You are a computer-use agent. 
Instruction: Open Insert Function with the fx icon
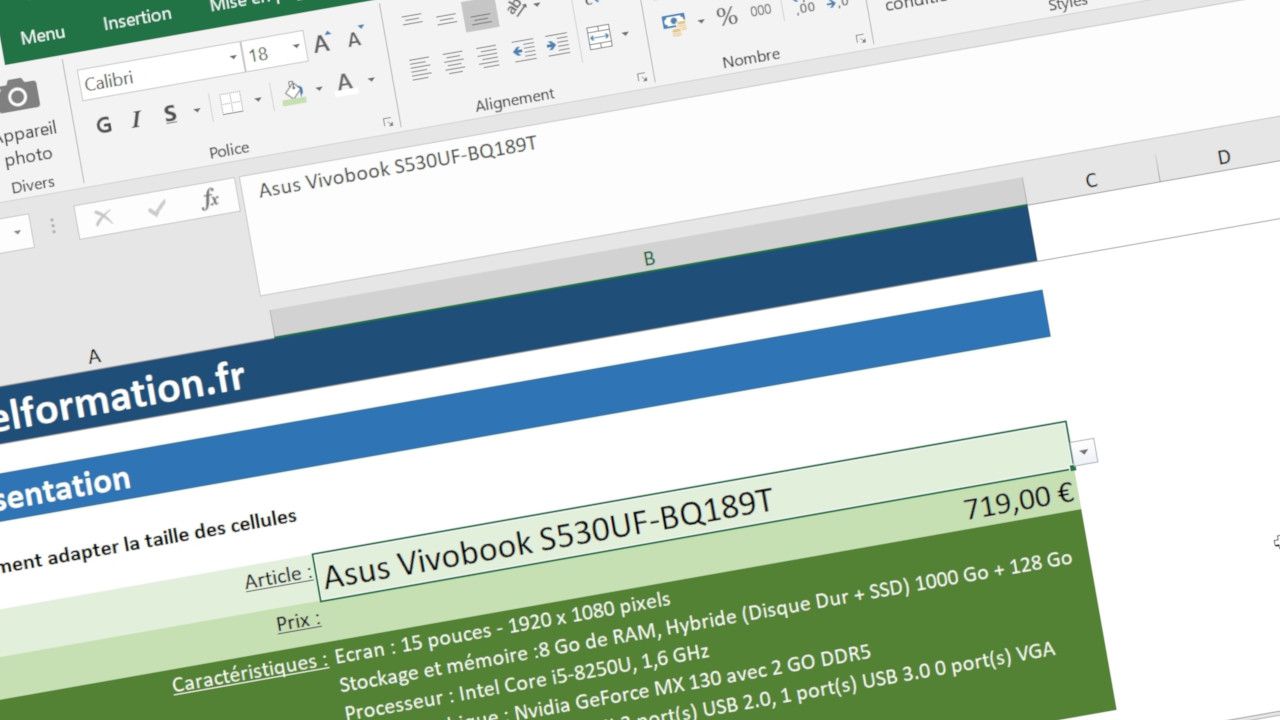[x=210, y=199]
